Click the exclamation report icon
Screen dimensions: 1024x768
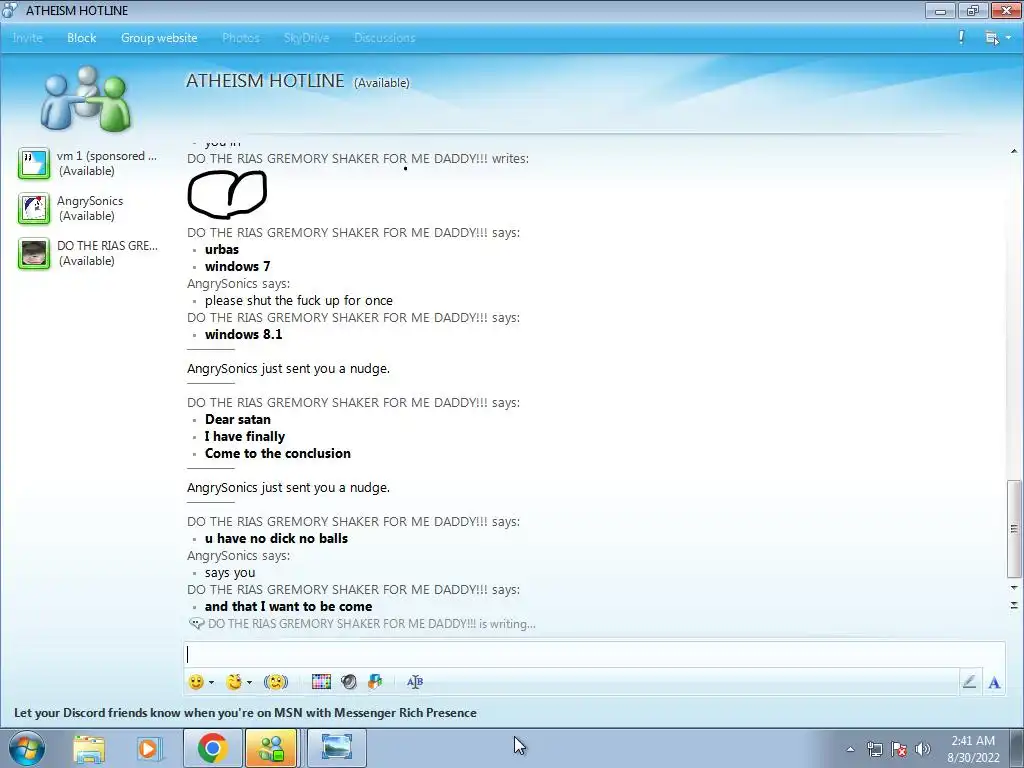(x=961, y=37)
